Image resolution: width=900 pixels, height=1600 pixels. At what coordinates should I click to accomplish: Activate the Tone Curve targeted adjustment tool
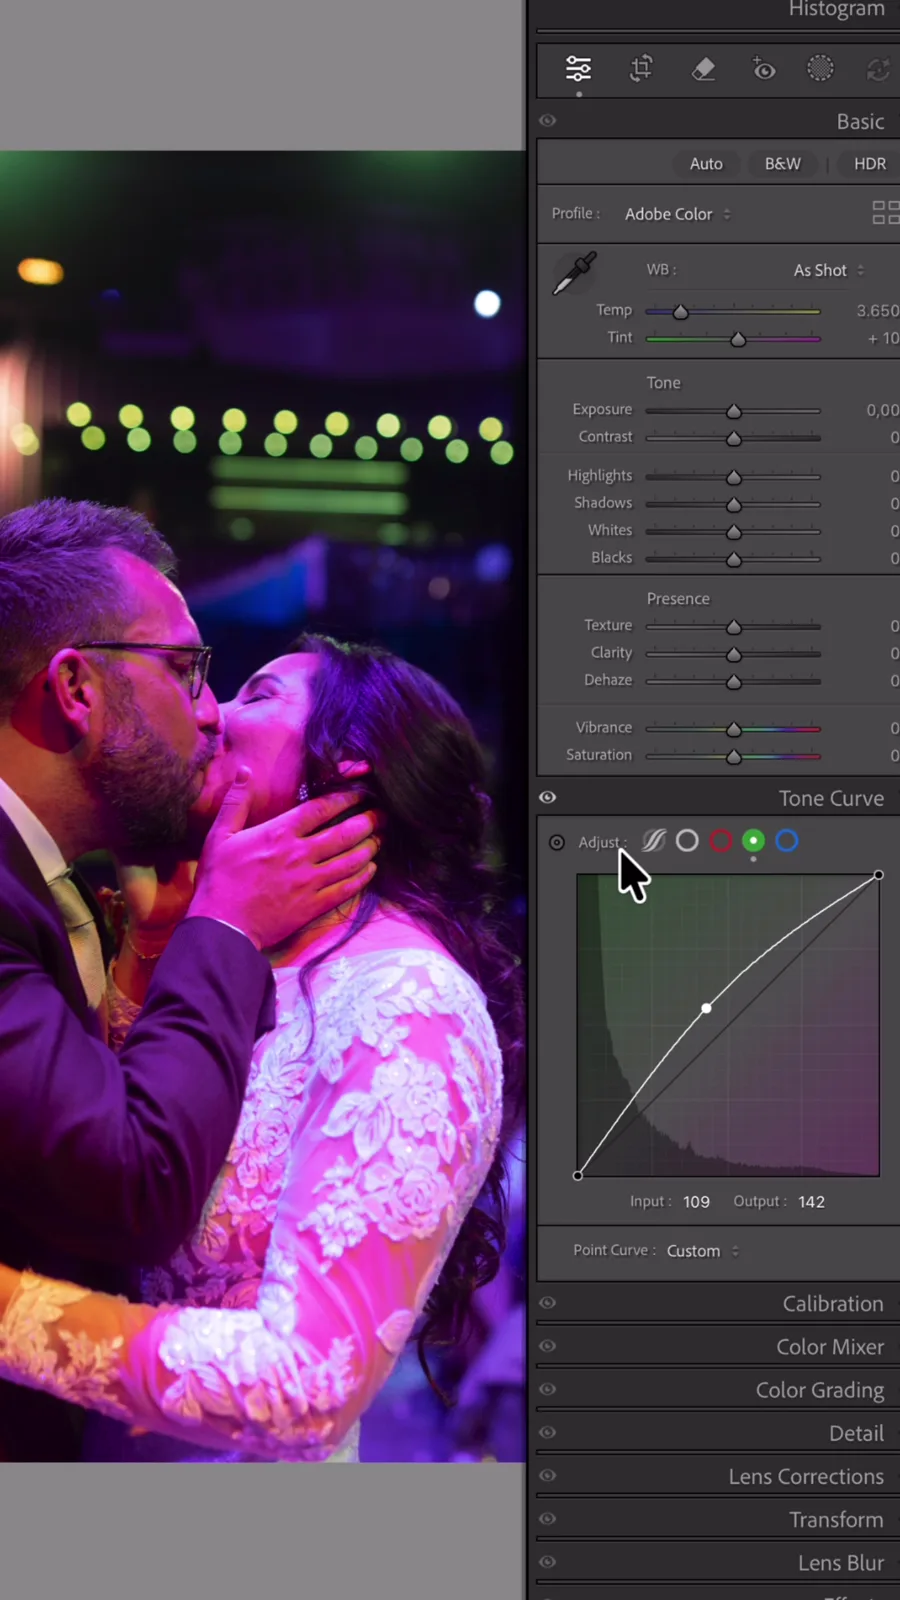[x=557, y=843]
